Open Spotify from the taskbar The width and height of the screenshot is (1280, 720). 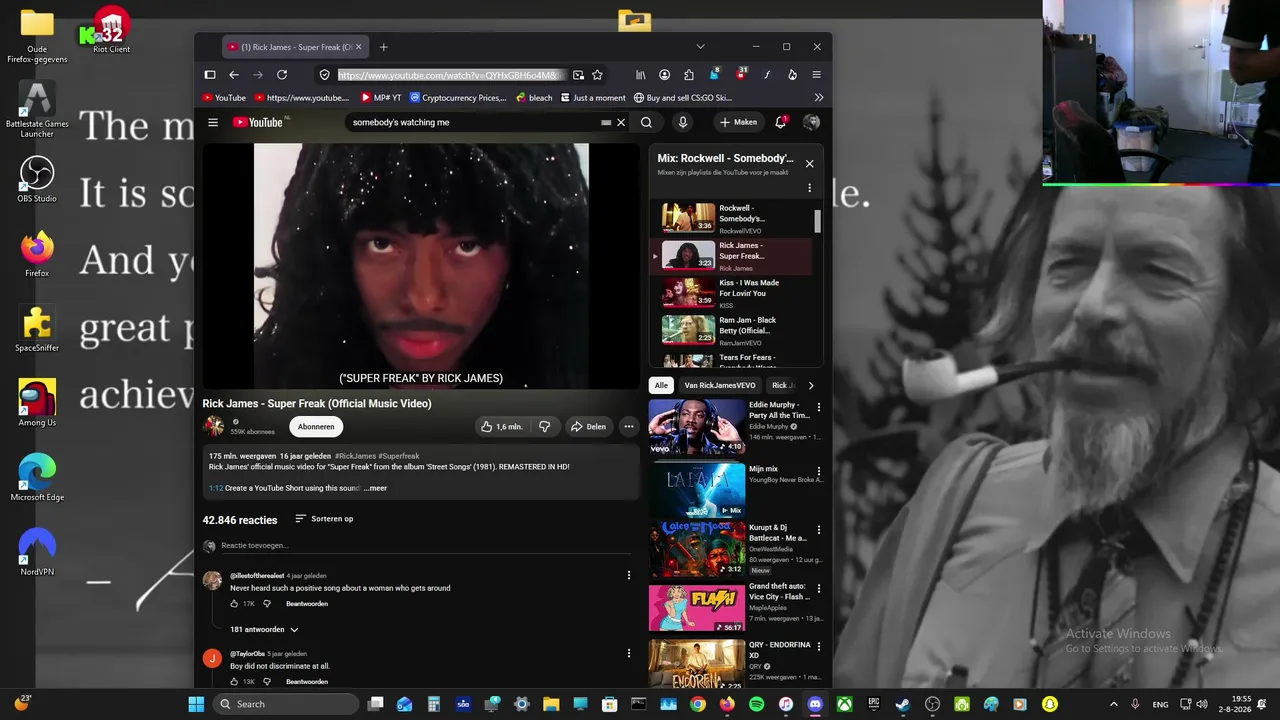tap(757, 704)
